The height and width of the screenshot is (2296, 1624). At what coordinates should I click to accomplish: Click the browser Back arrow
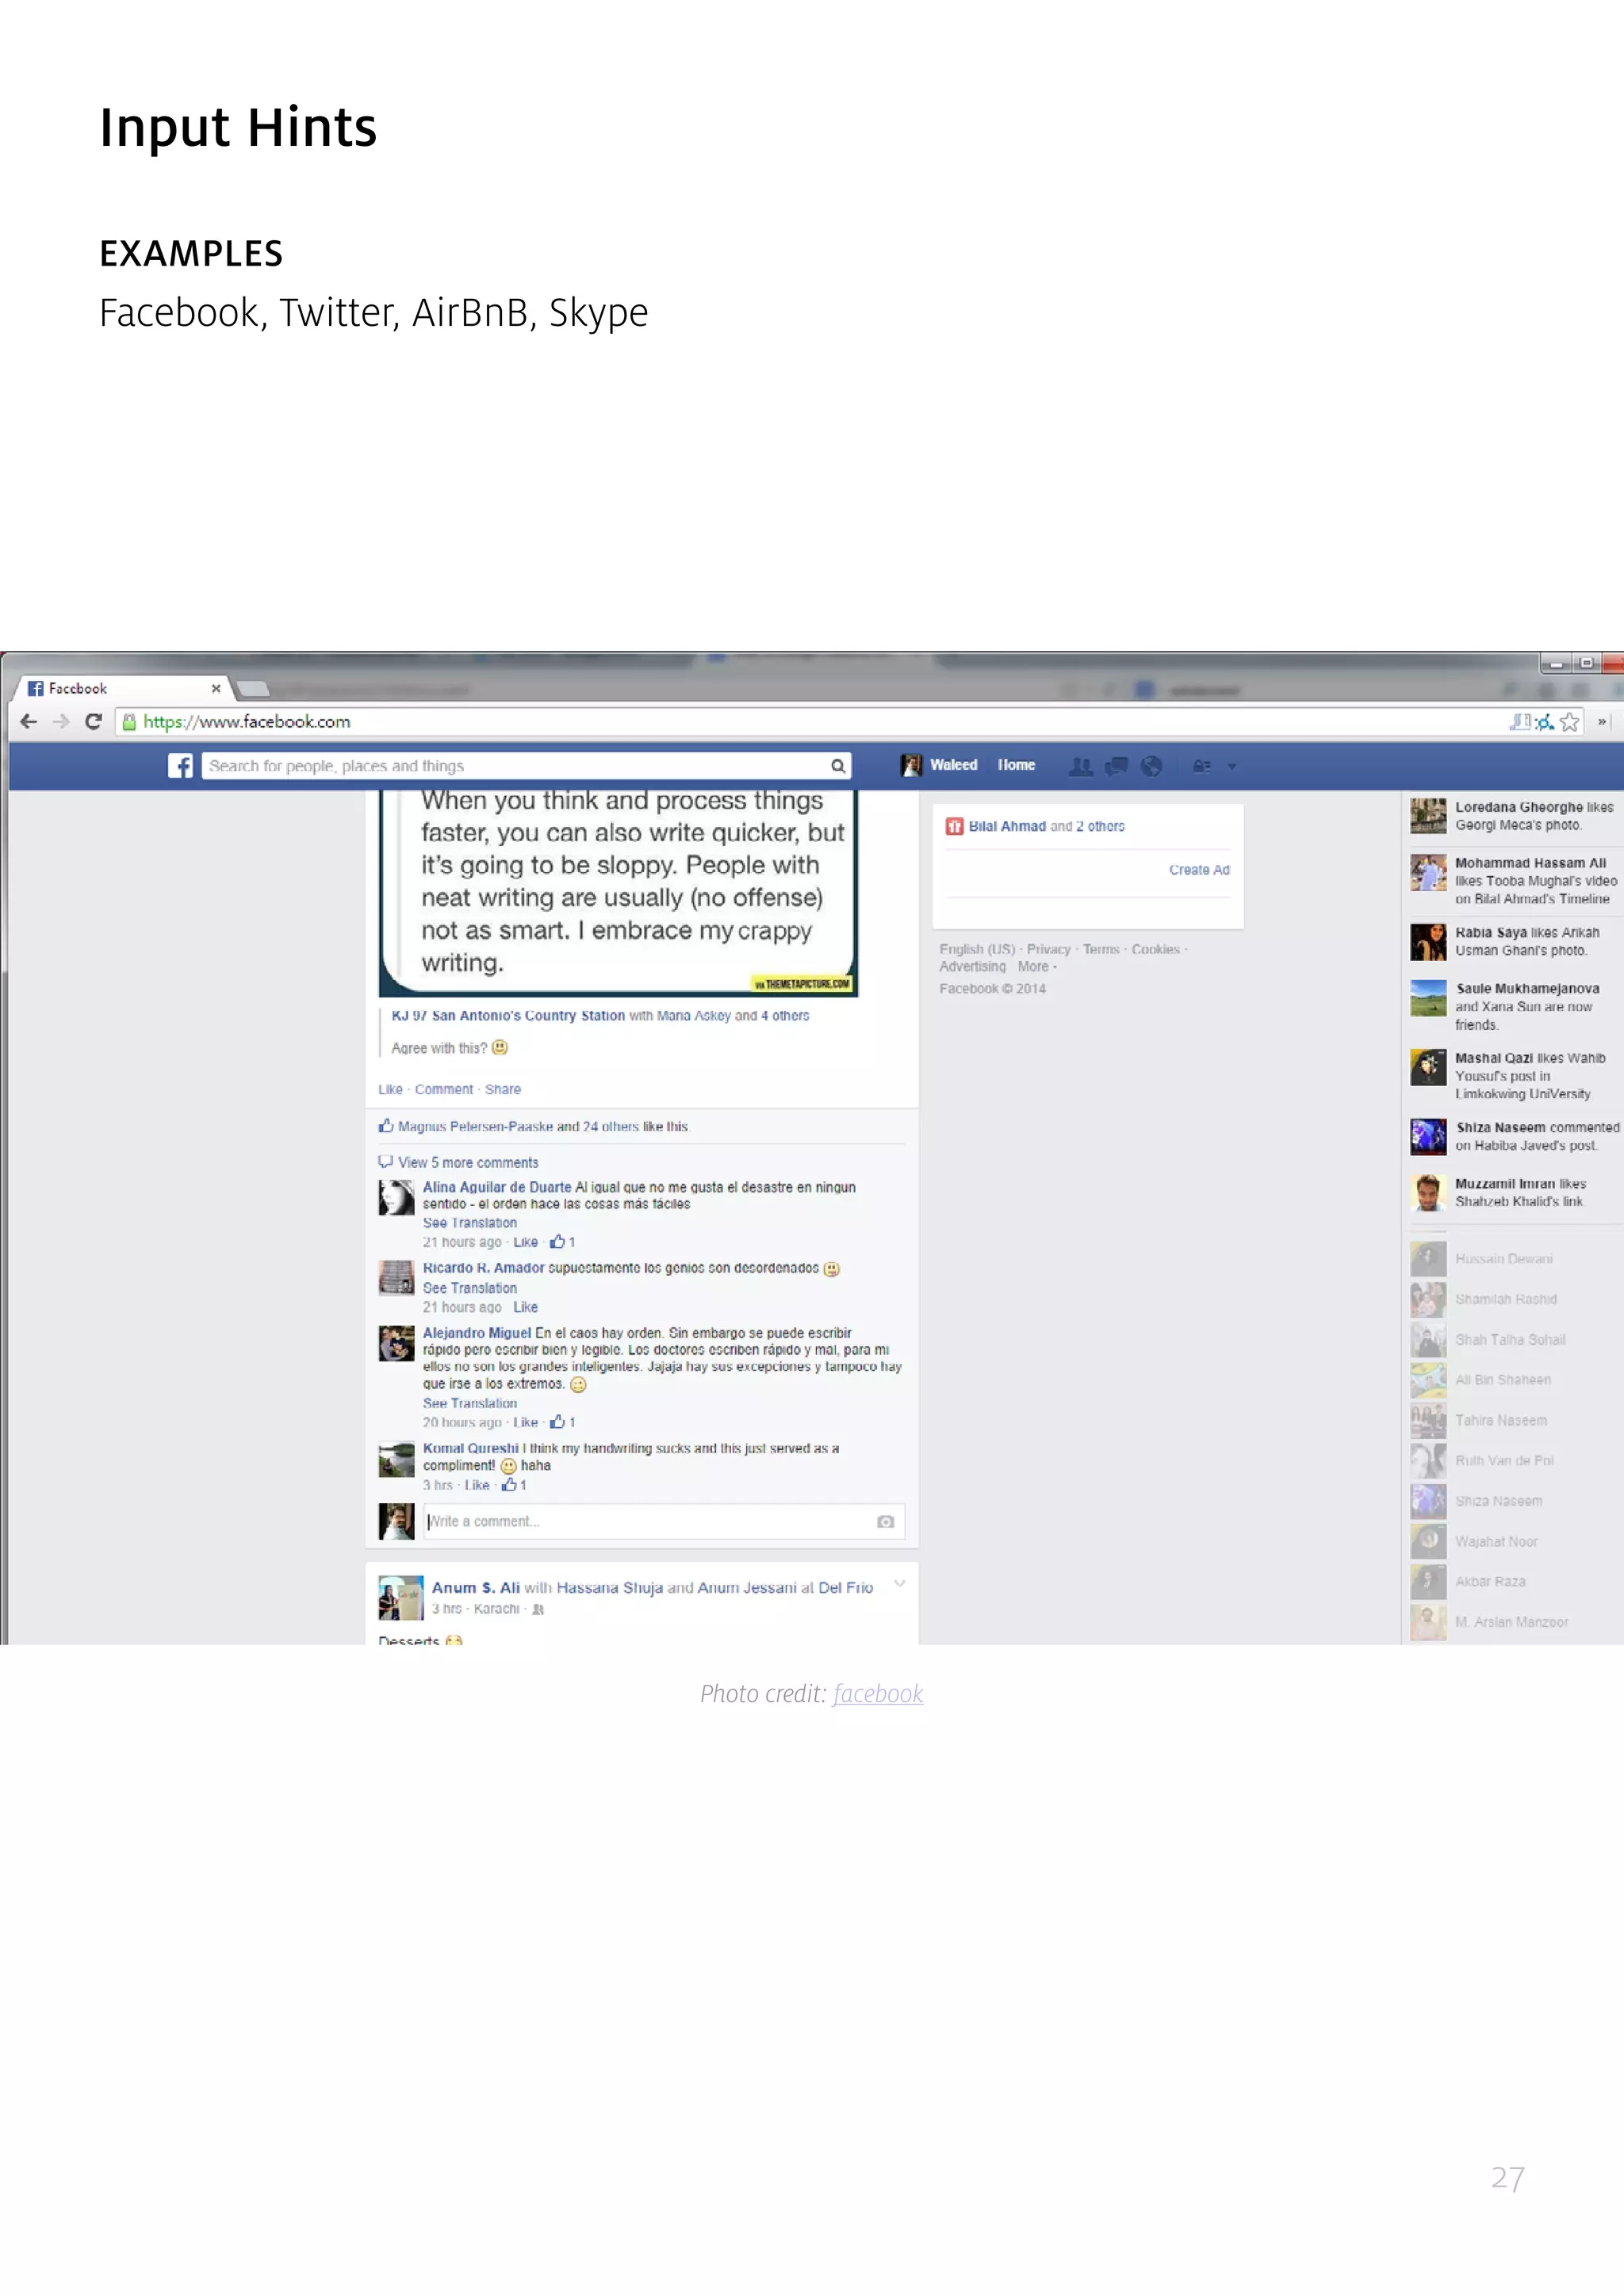pyautogui.click(x=29, y=722)
